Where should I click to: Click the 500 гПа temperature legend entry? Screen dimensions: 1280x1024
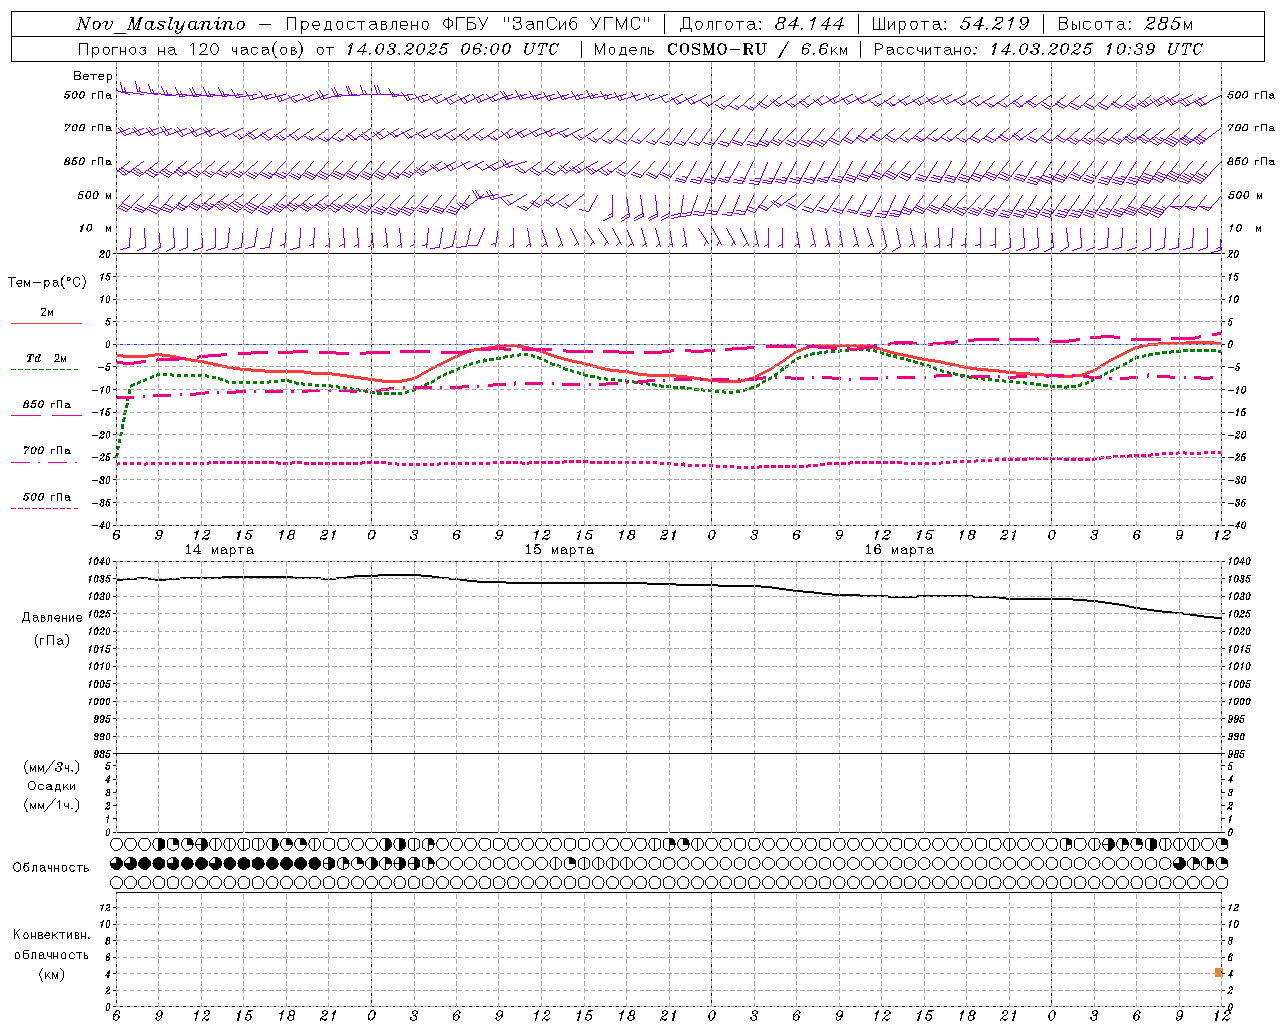[47, 497]
